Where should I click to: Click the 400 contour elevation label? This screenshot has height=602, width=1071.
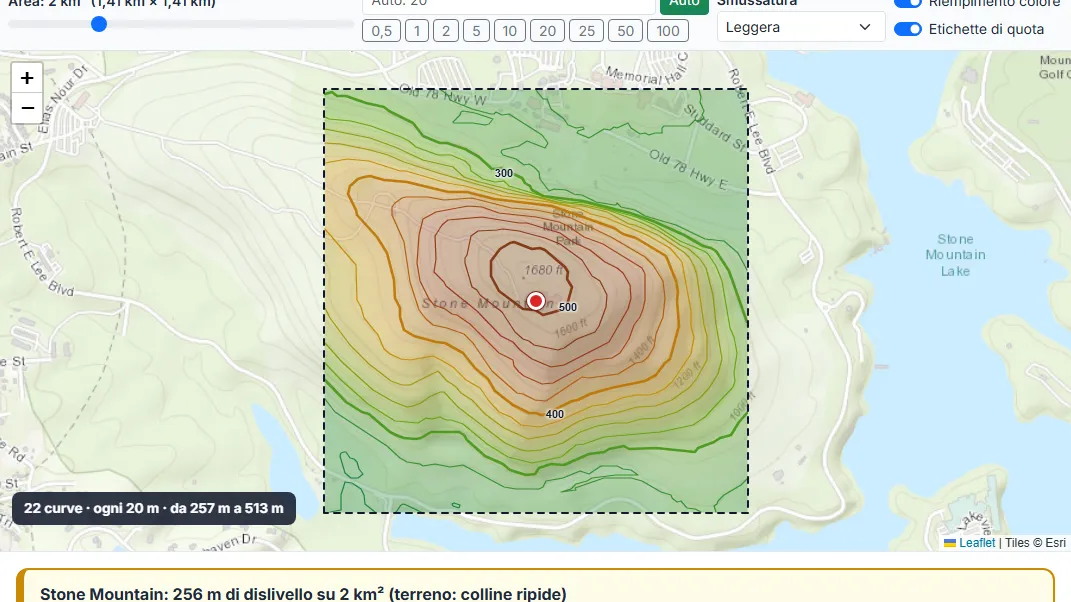pyautogui.click(x=555, y=414)
